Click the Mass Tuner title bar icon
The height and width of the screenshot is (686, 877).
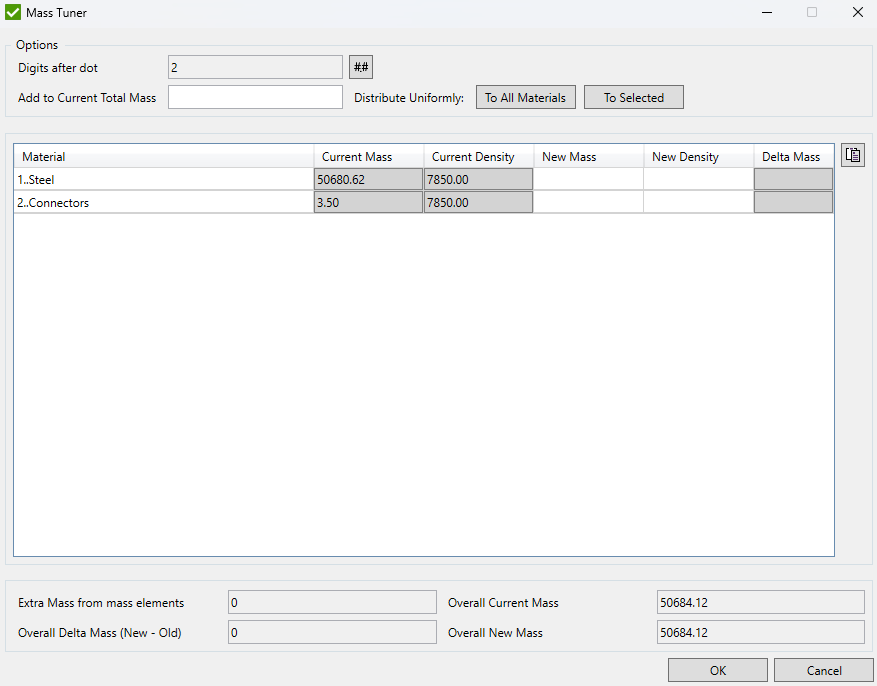click(x=13, y=13)
